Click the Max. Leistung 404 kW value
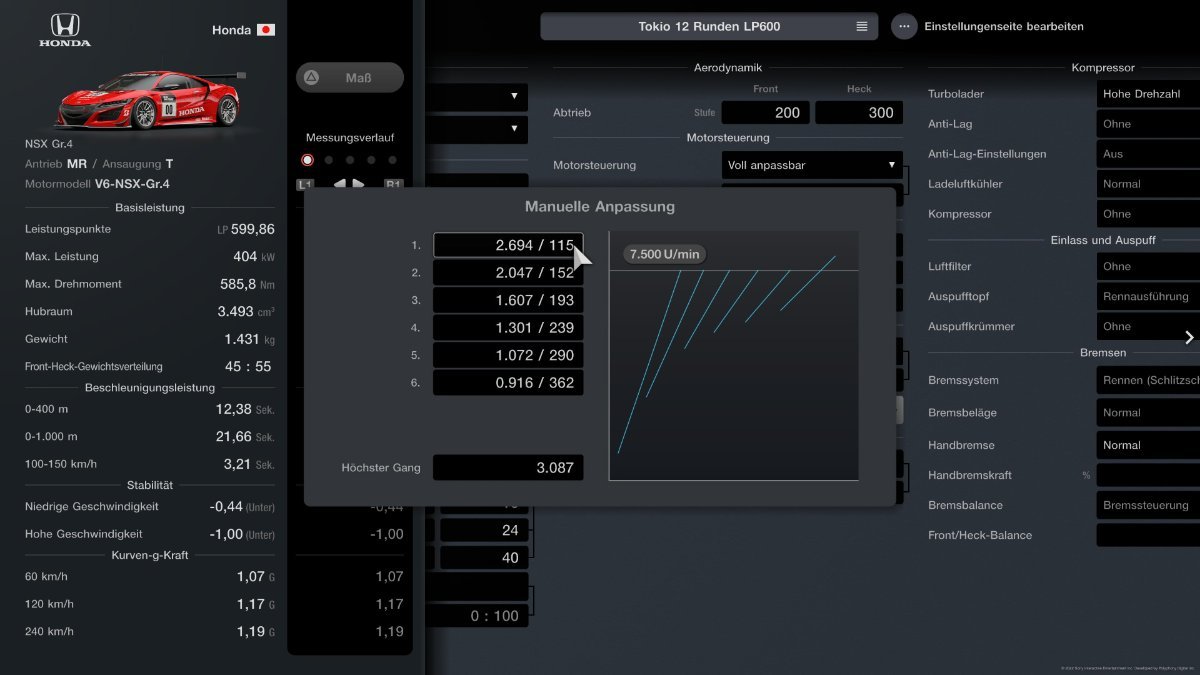Image resolution: width=1200 pixels, height=675 pixels. (254, 257)
